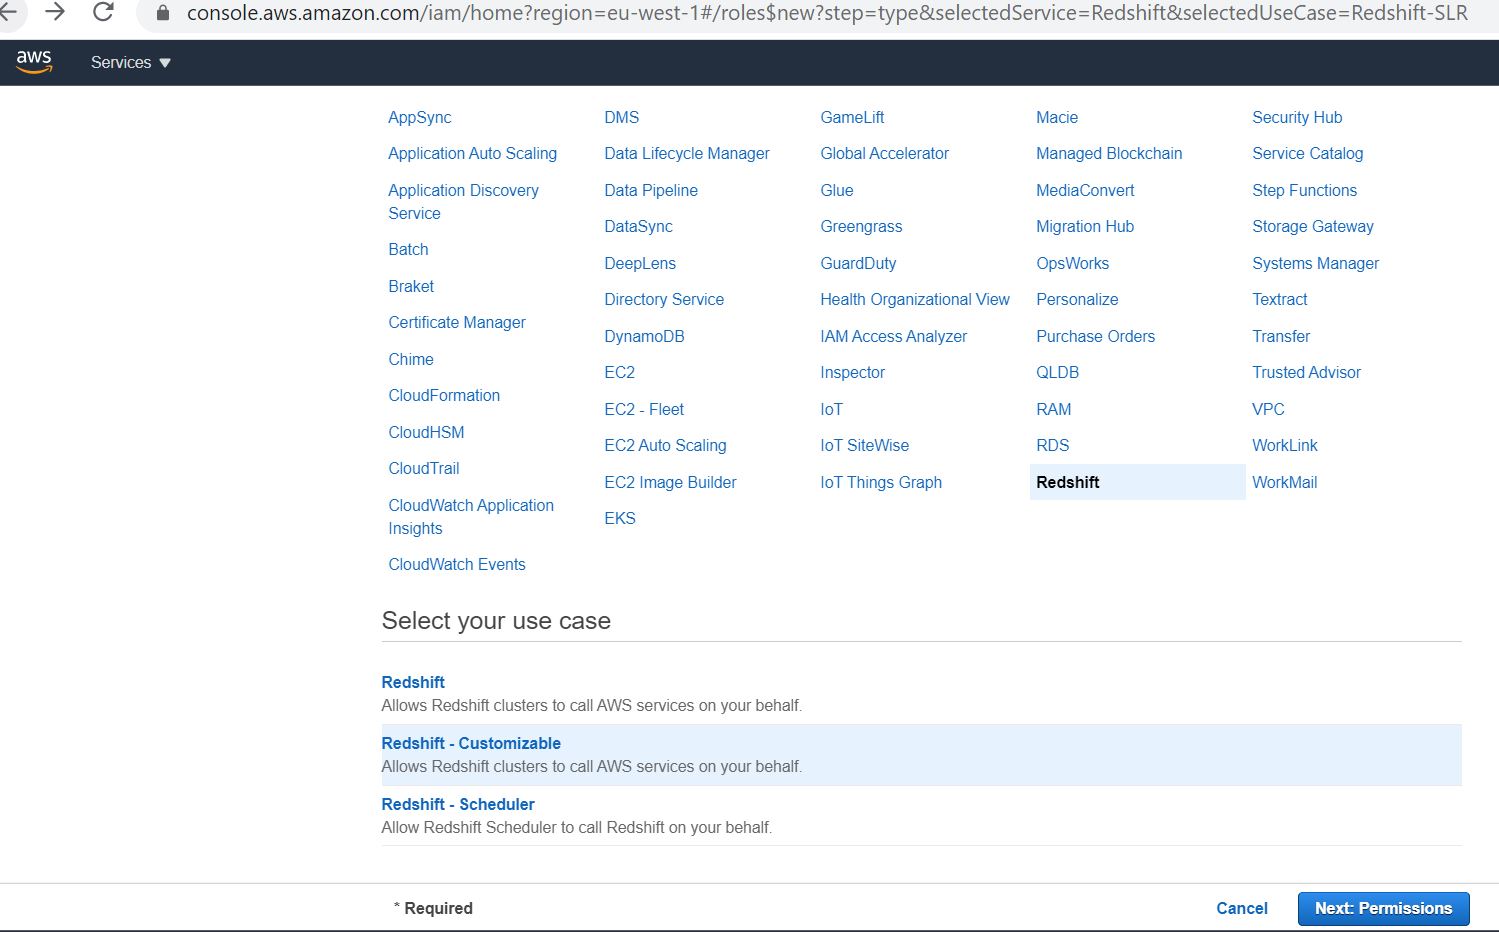Screen dimensions: 1499x932
Task: Choose the Batch service
Action: coord(408,249)
